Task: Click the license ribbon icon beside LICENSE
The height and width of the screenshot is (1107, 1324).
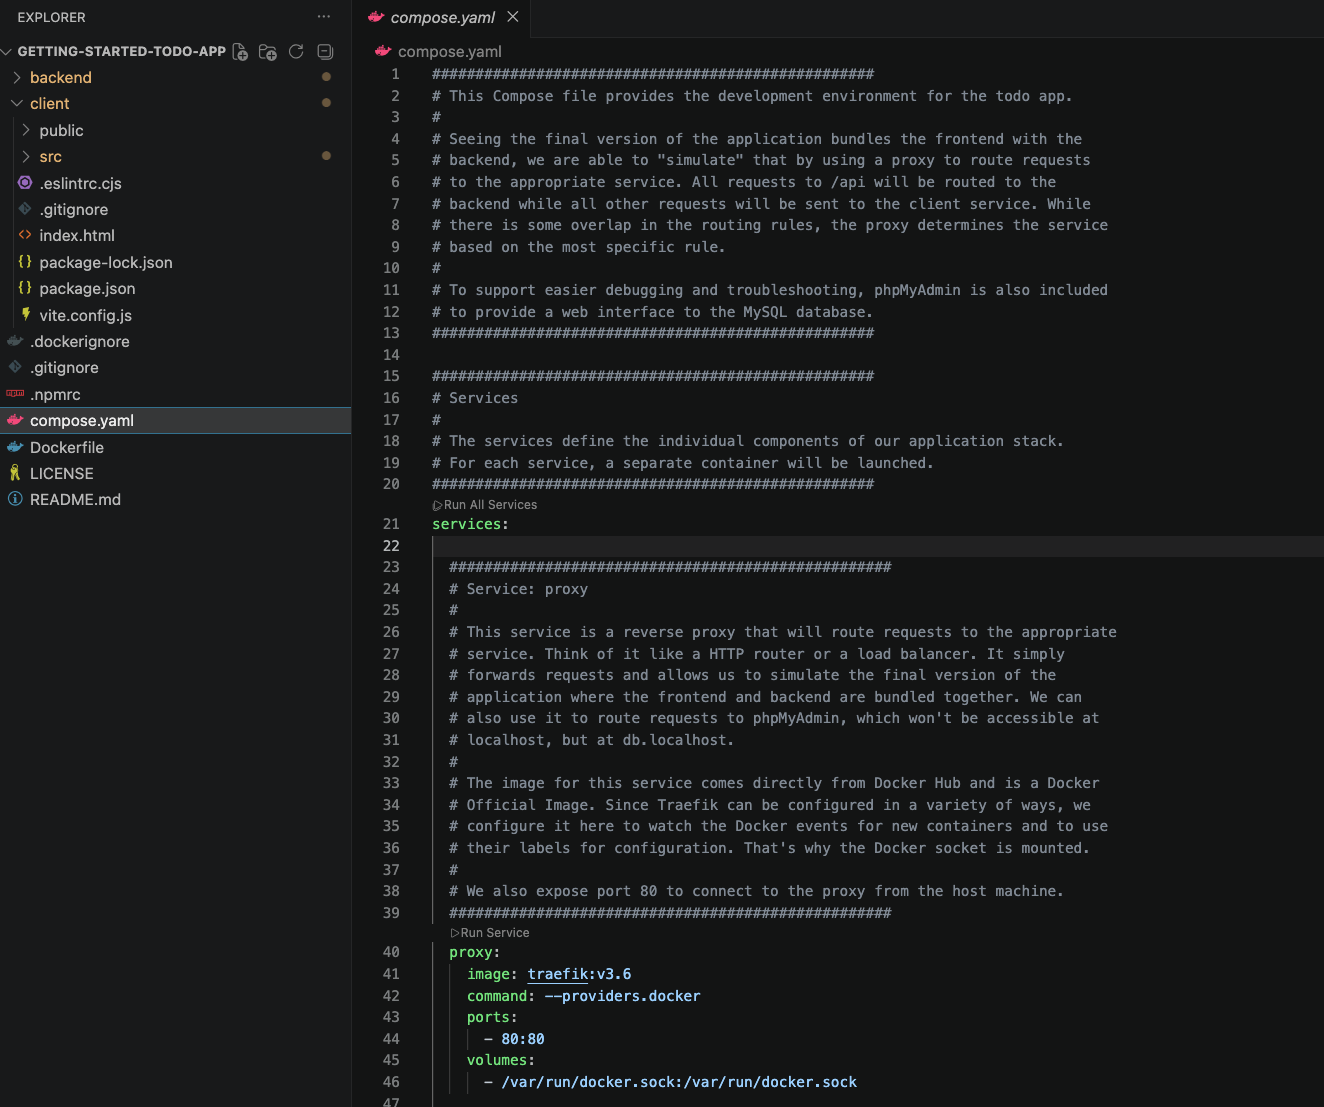Action: click(x=15, y=473)
